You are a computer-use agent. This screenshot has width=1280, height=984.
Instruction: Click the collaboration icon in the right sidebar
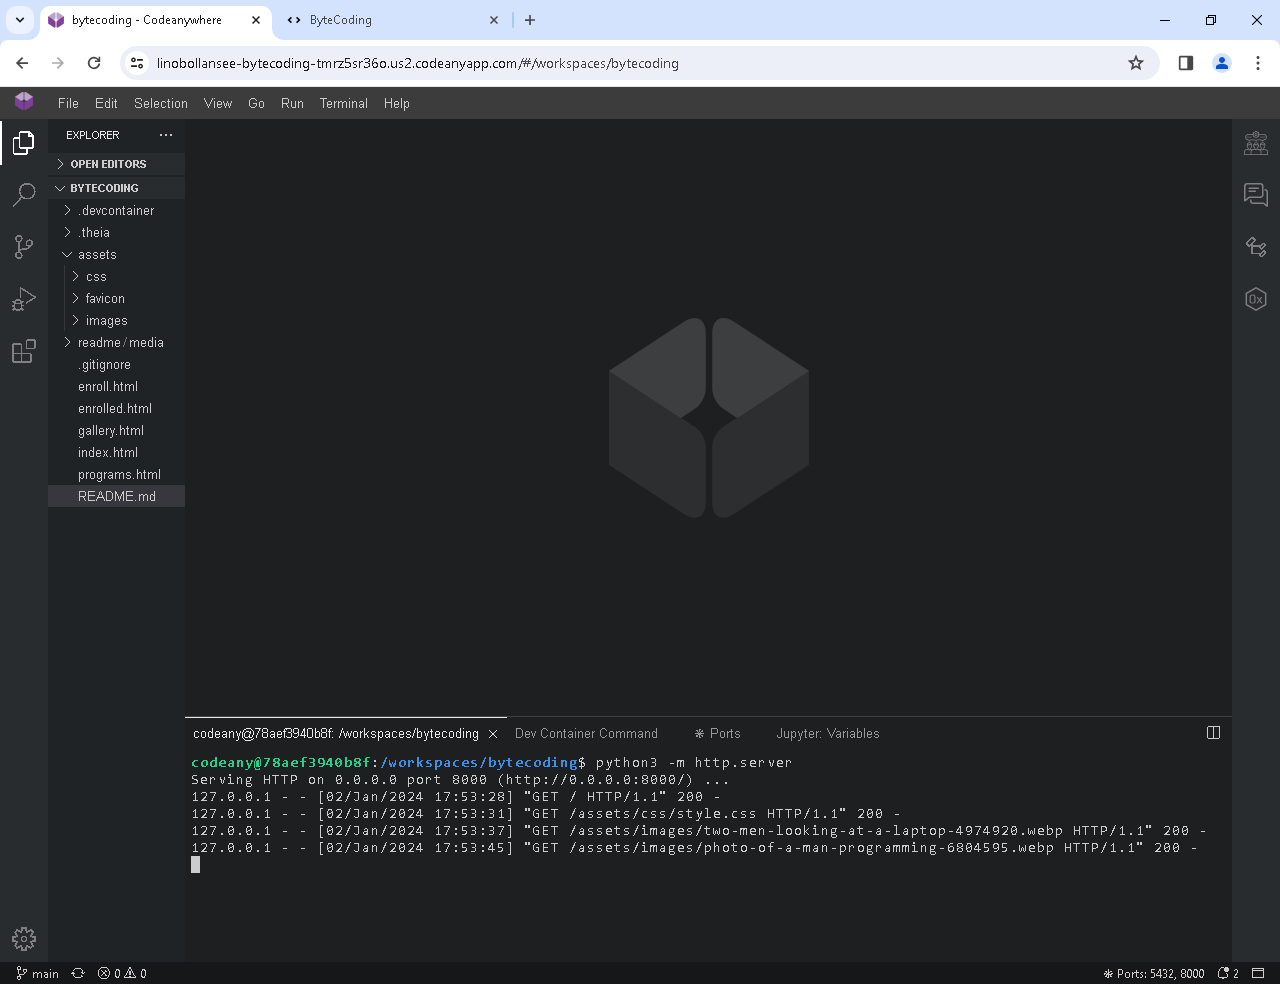tap(1256, 143)
